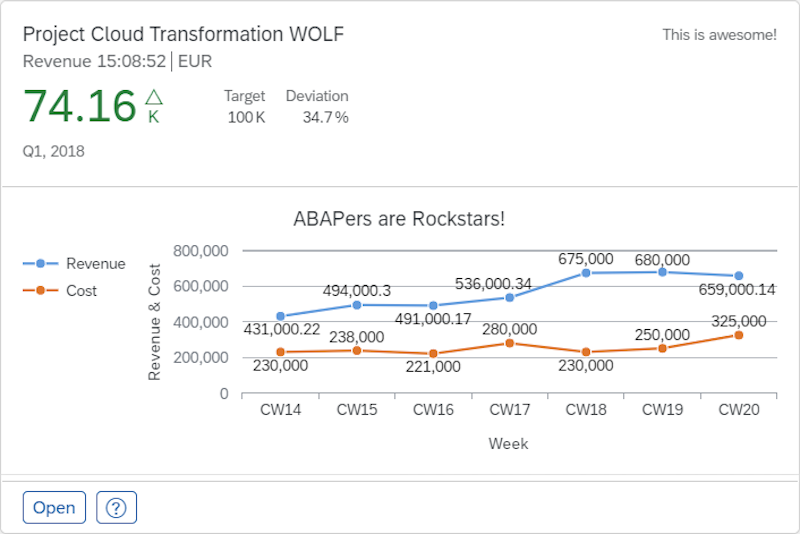Select the Cost data point for CW16

[x=433, y=354]
